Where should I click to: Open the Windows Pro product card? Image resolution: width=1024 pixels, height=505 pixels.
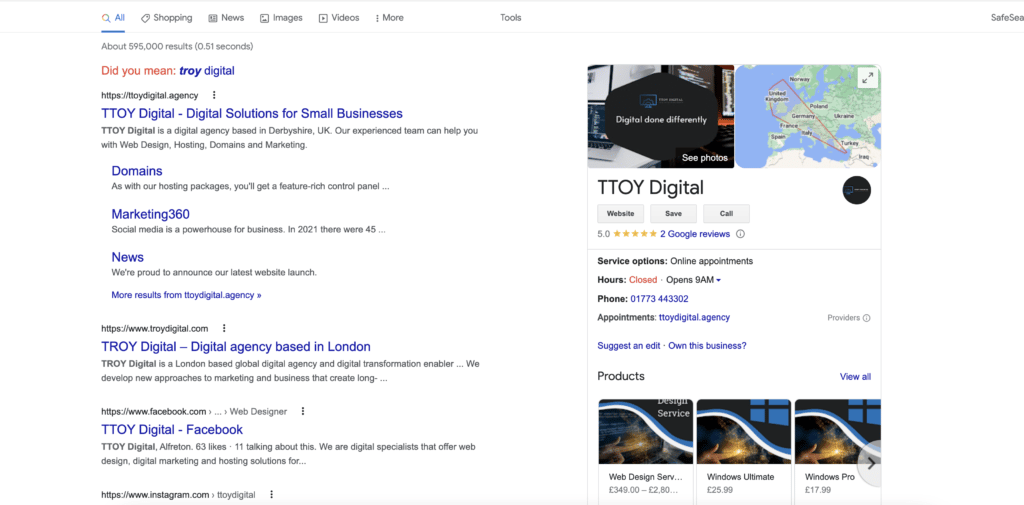pos(837,451)
